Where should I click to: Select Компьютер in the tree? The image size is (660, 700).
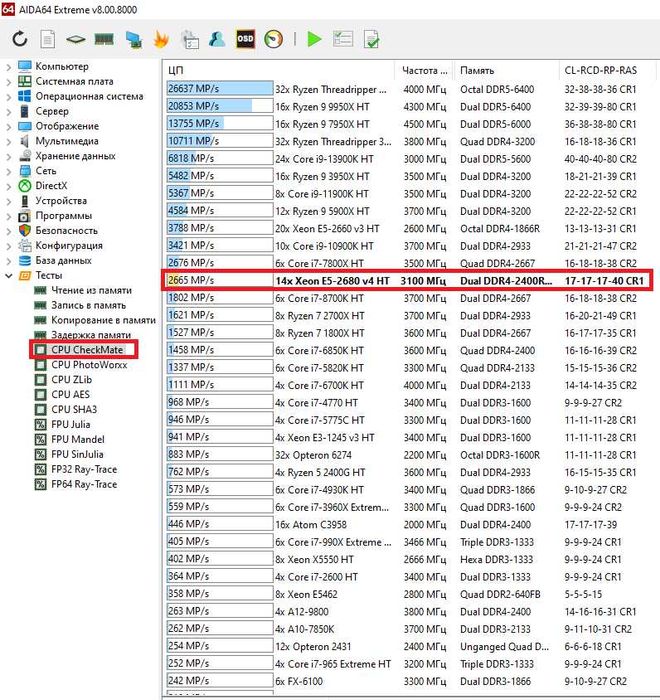(62, 66)
